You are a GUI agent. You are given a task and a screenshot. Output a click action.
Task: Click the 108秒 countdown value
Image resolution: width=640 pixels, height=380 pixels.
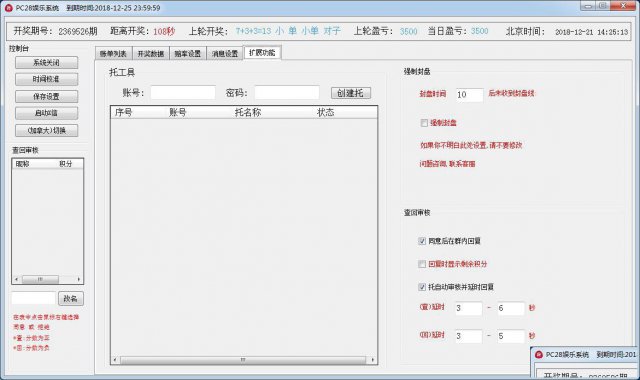164,31
